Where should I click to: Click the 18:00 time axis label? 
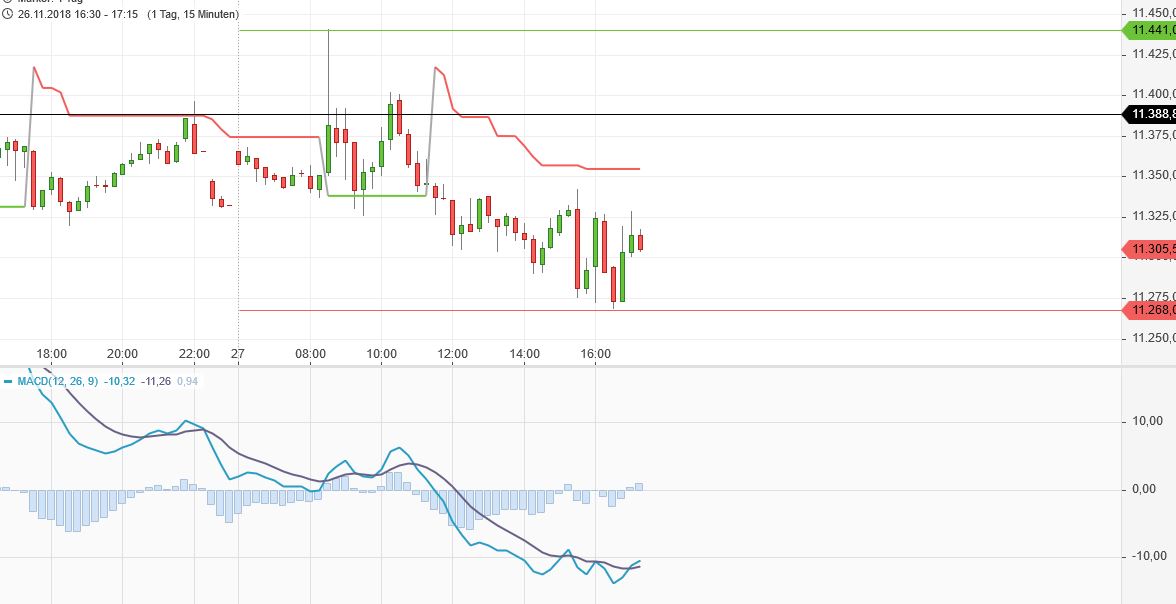tap(52, 352)
